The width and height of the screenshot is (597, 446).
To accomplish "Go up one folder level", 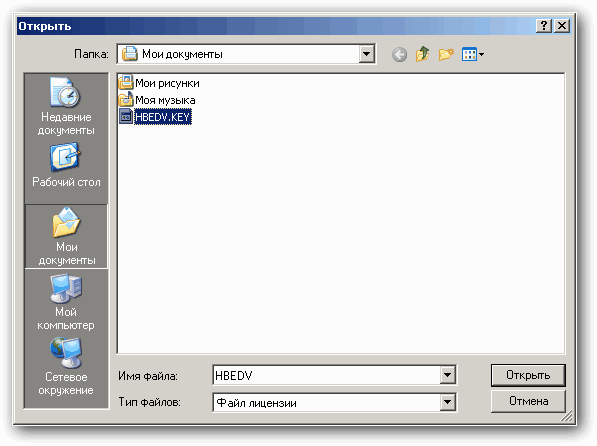I will click(x=422, y=54).
